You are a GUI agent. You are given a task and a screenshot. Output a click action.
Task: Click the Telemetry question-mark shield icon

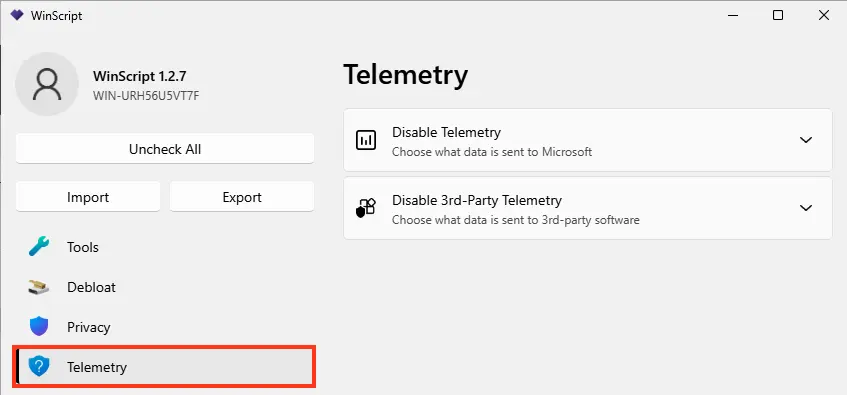39,367
